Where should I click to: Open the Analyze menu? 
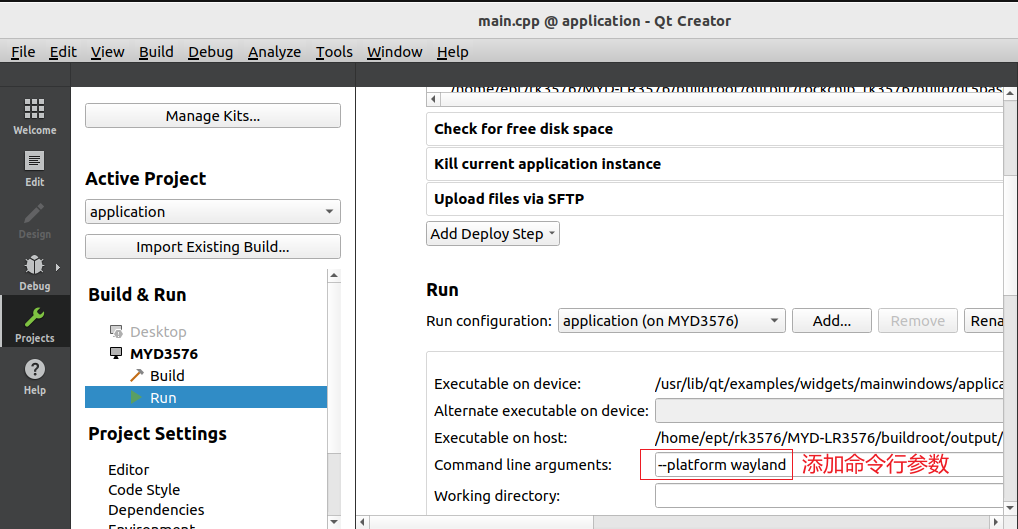click(x=274, y=52)
